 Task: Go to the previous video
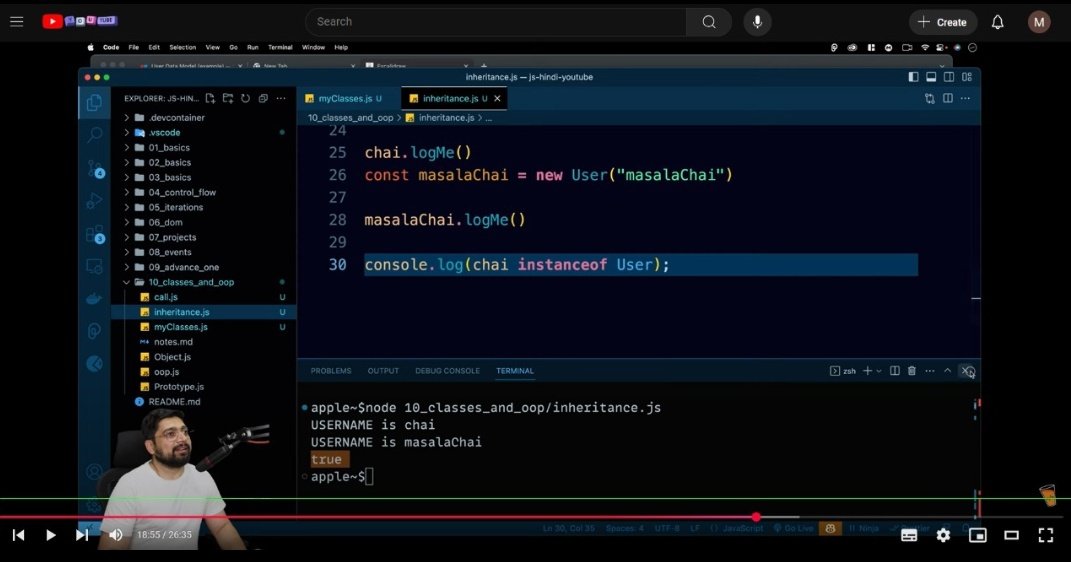click(x=18, y=535)
